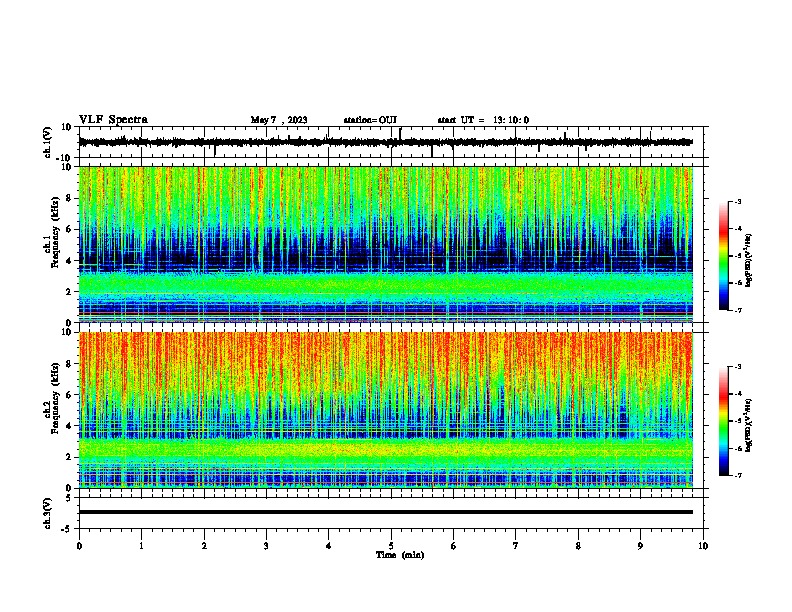Click the '7' minute tick on time axis

(516, 546)
